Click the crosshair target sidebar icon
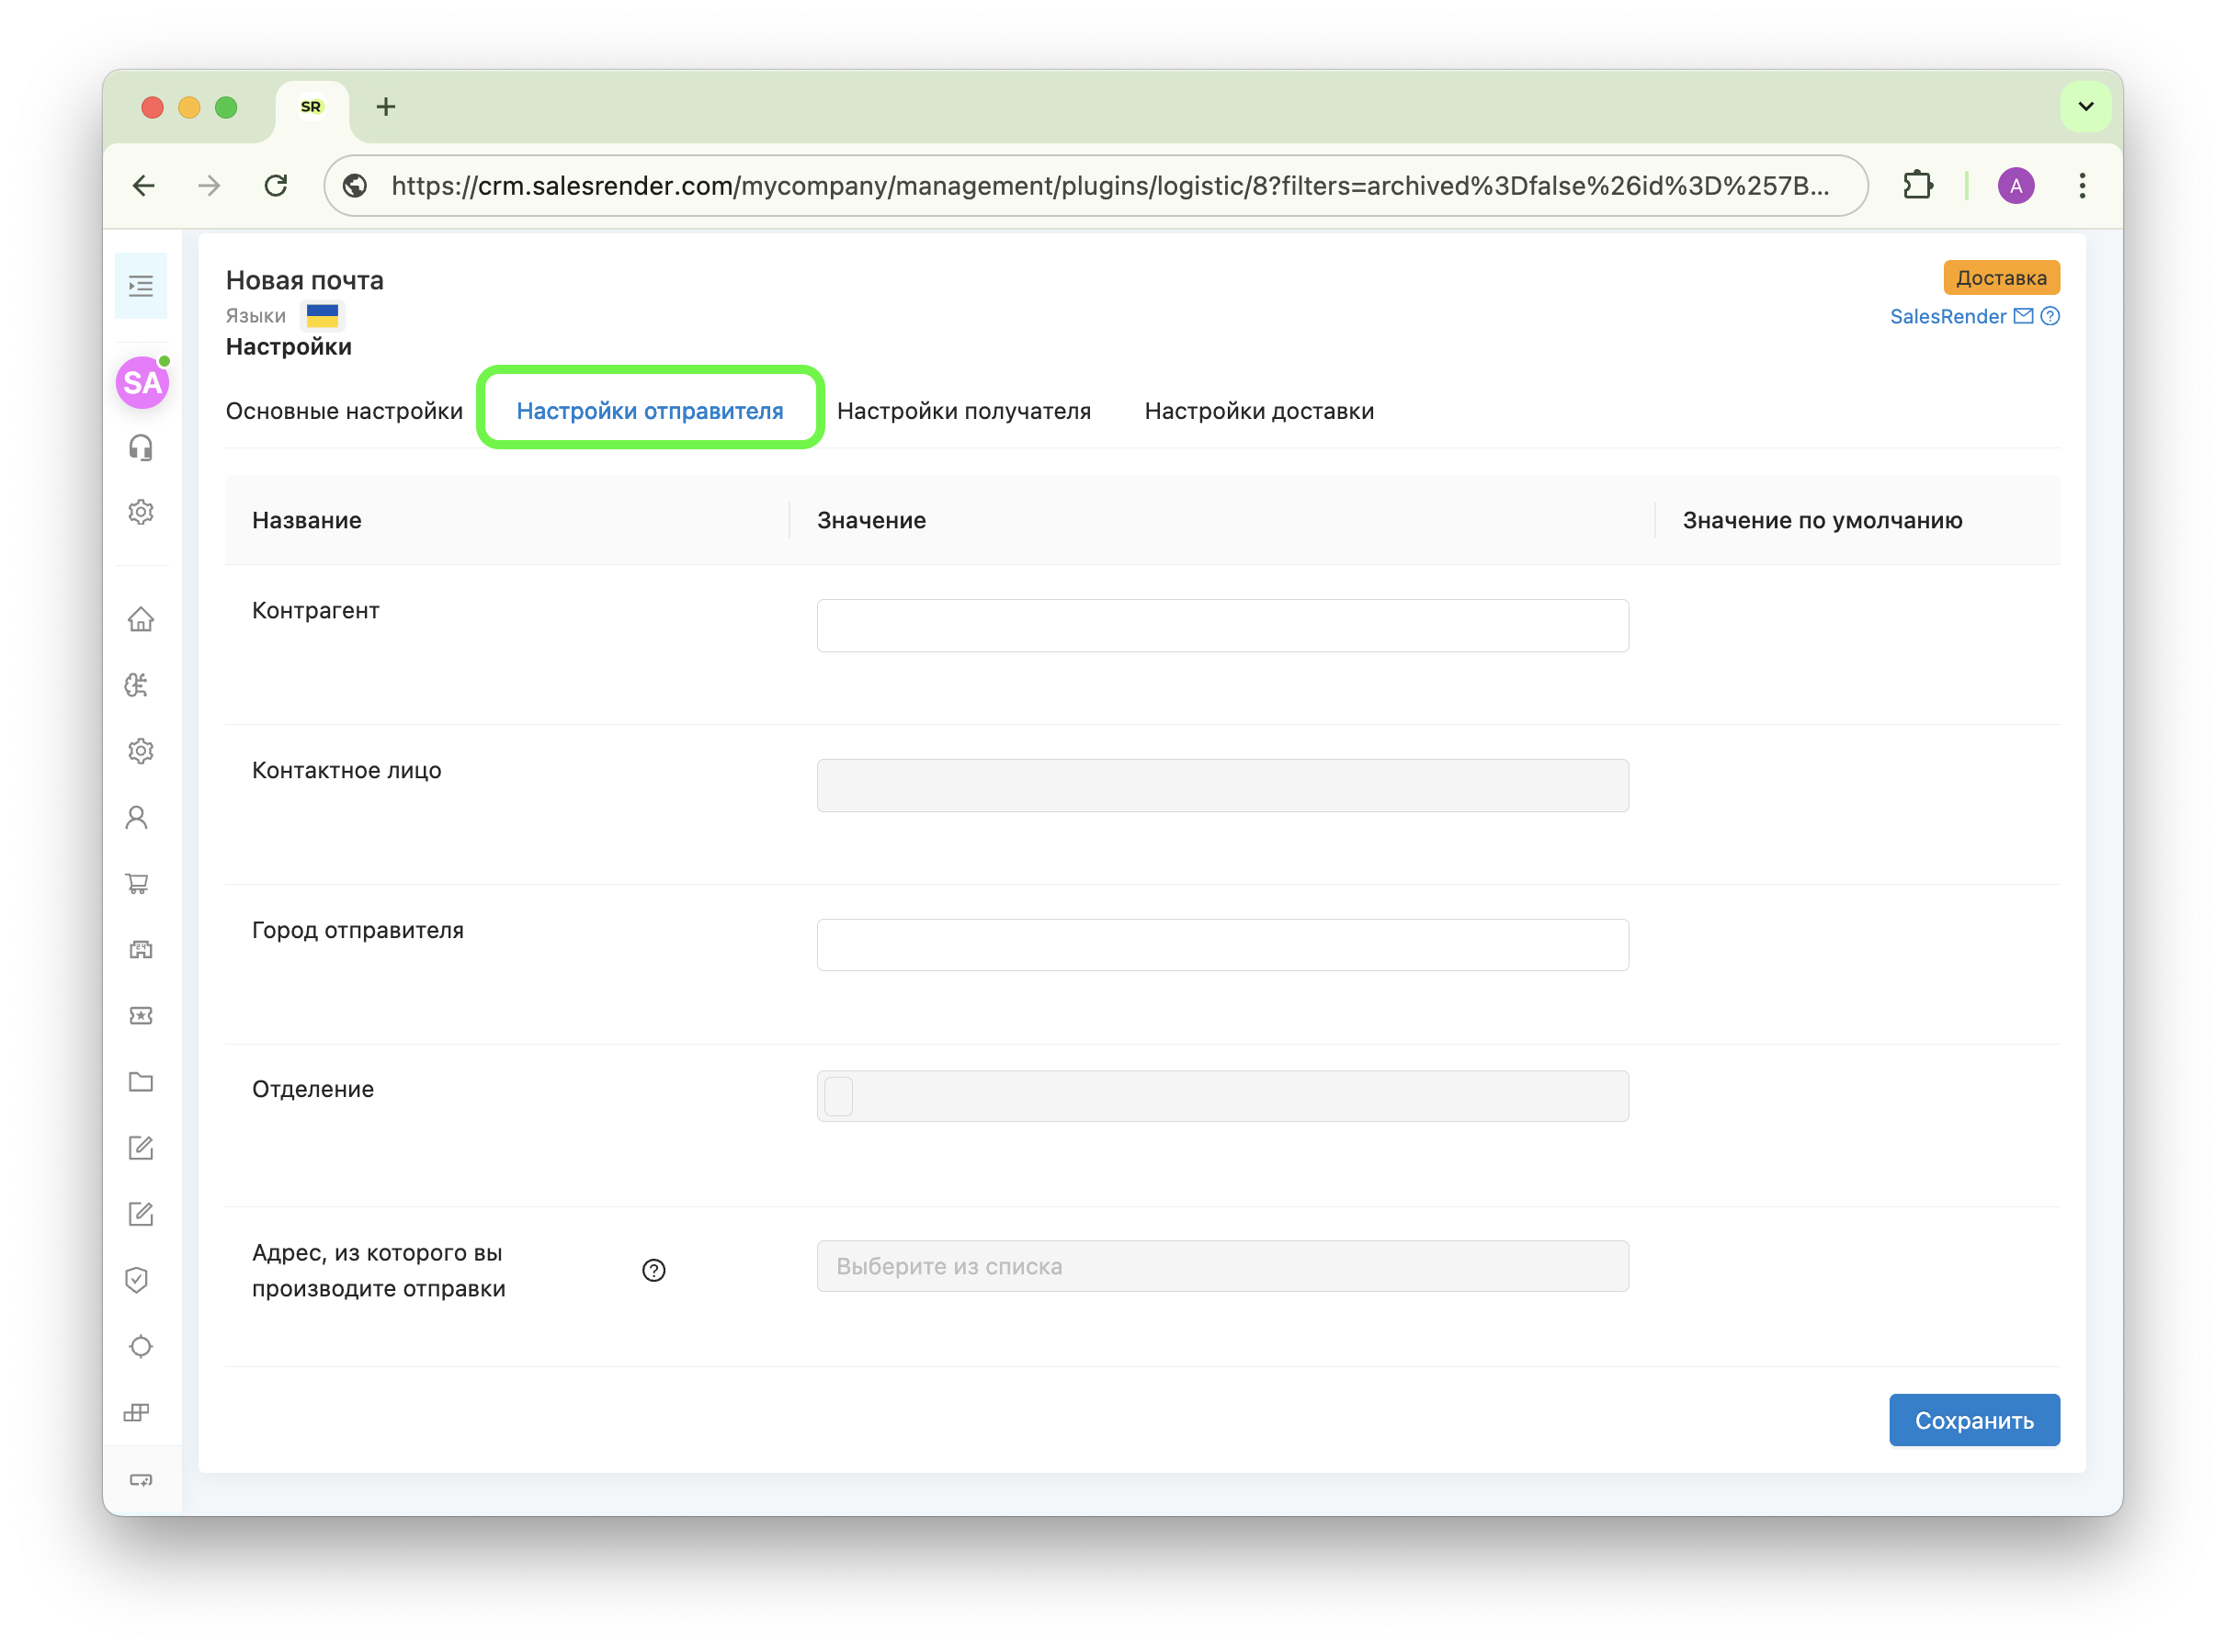2226x1652 pixels. click(x=141, y=1346)
